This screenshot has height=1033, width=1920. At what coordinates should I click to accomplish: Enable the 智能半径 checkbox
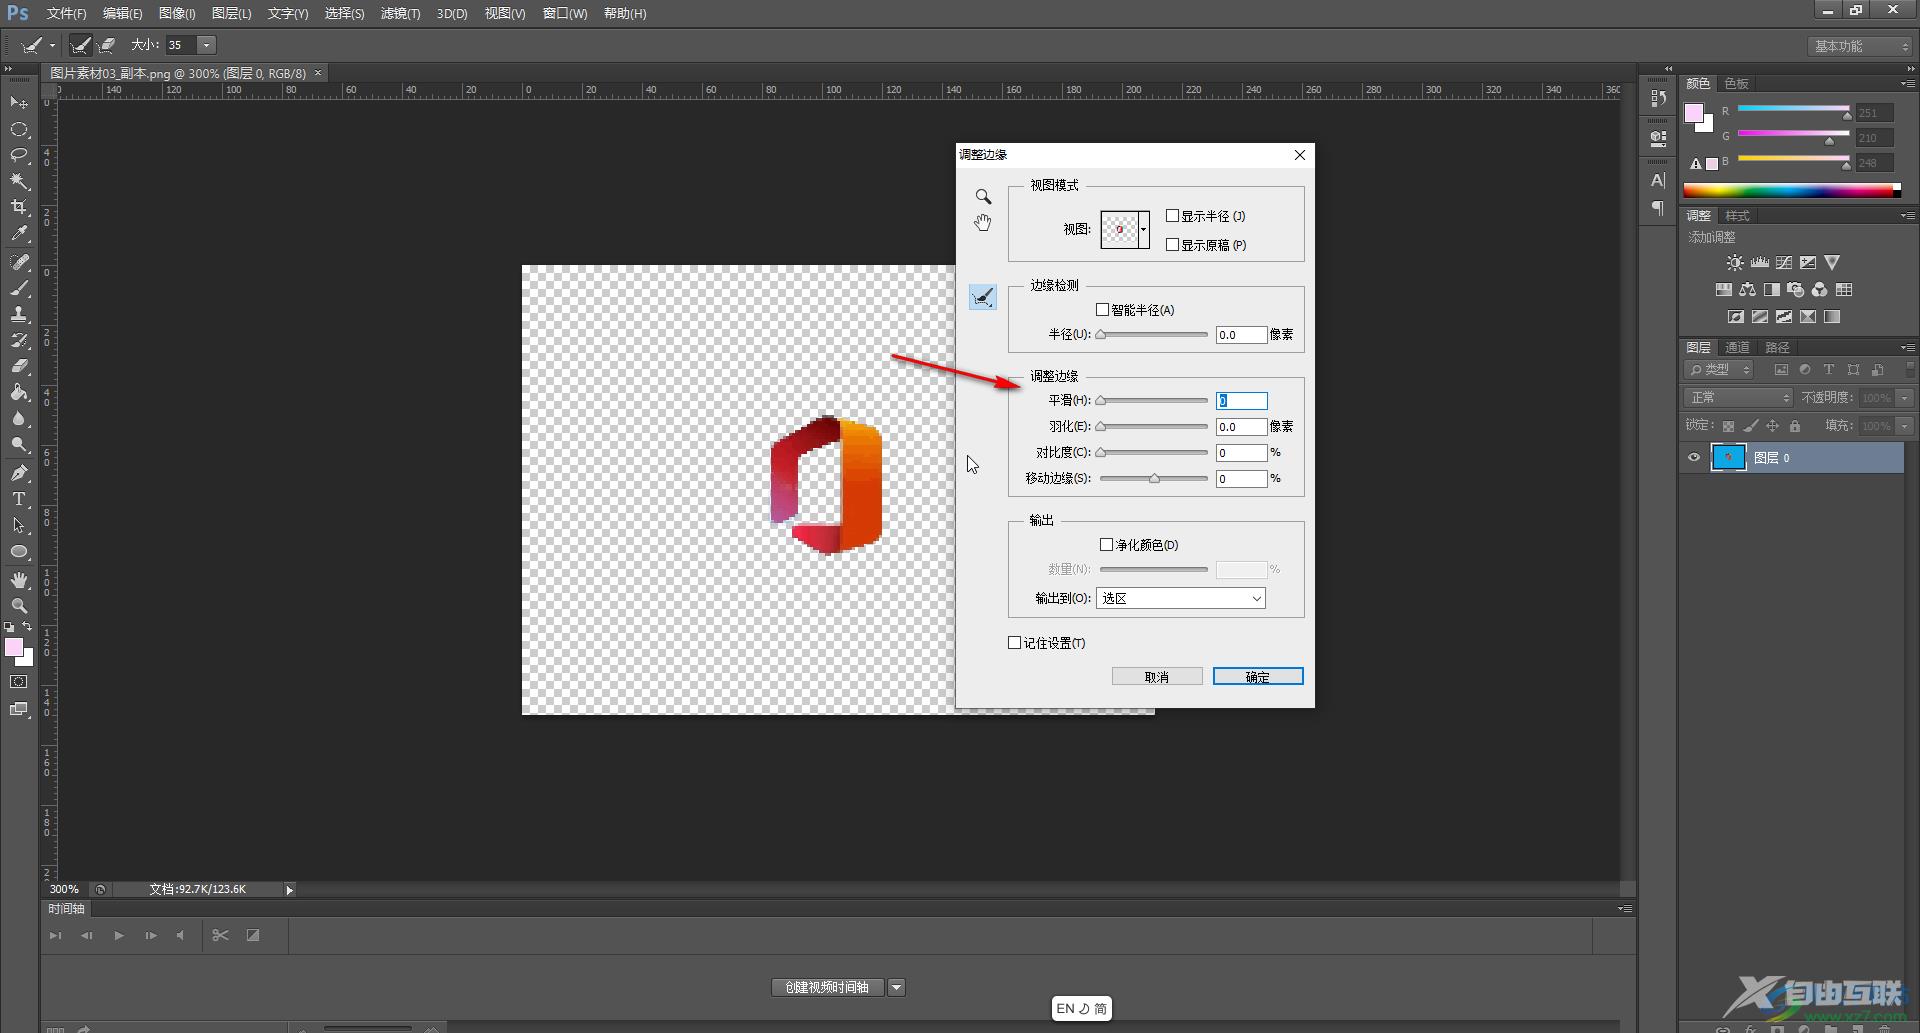point(1102,310)
